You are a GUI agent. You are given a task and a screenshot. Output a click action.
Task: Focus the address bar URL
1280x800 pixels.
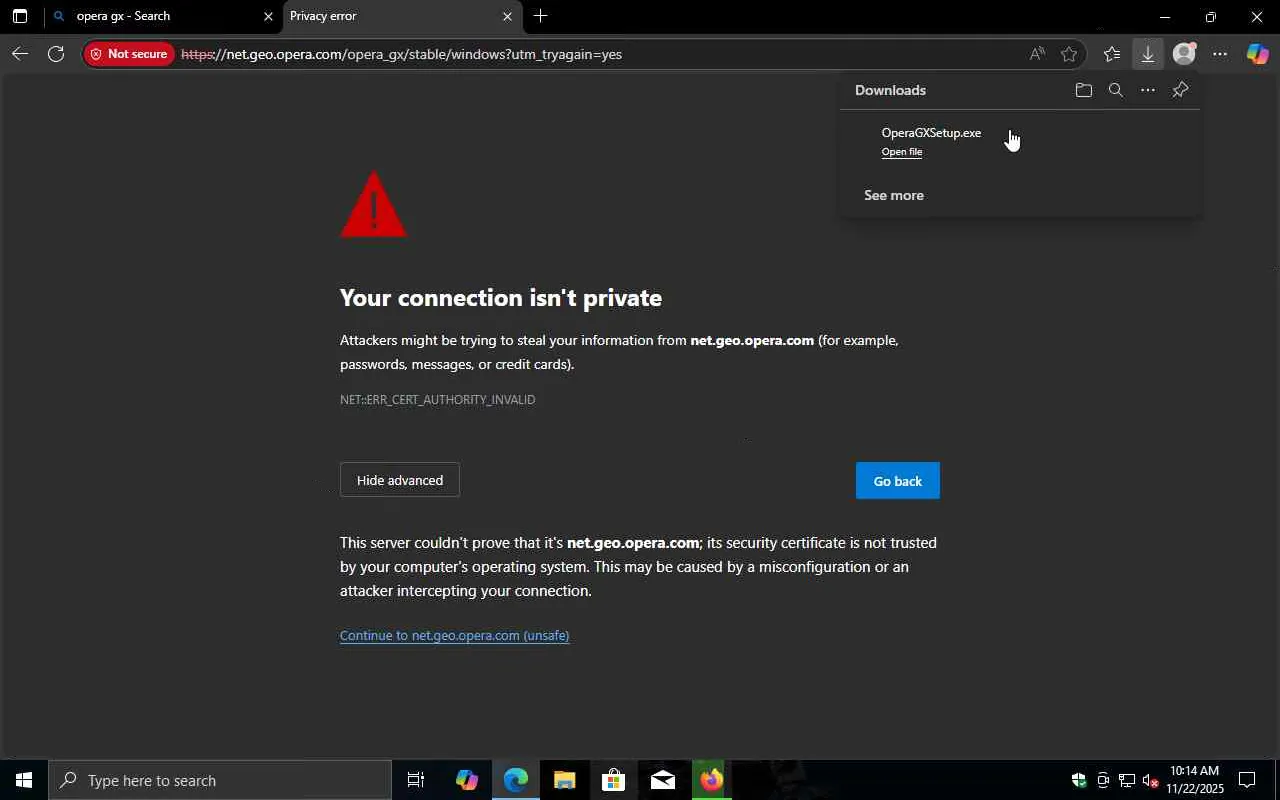401,54
